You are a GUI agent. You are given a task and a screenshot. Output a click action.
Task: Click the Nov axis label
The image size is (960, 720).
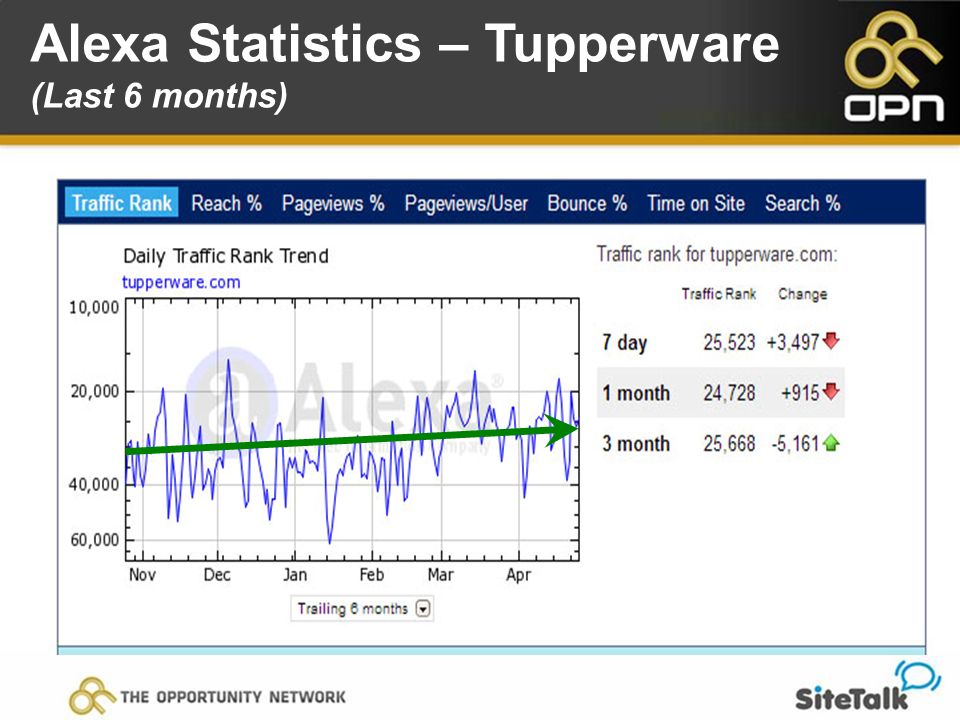coord(142,575)
